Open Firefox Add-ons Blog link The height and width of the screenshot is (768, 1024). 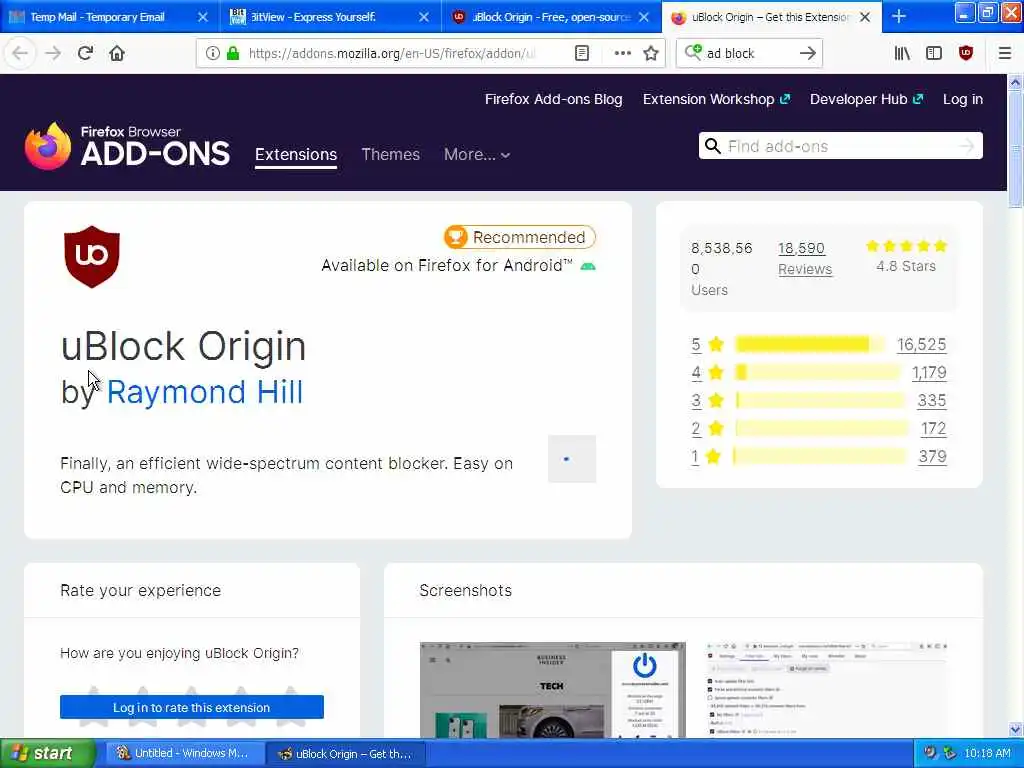point(553,99)
